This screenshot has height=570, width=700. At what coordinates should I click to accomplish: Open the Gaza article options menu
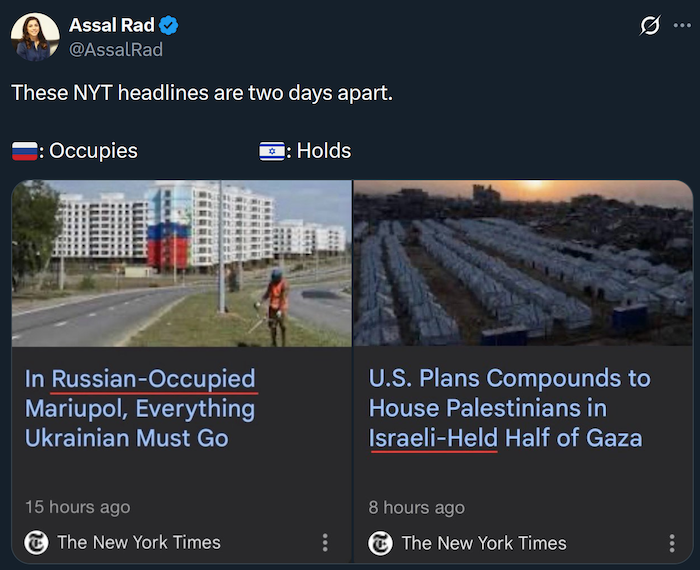672,543
